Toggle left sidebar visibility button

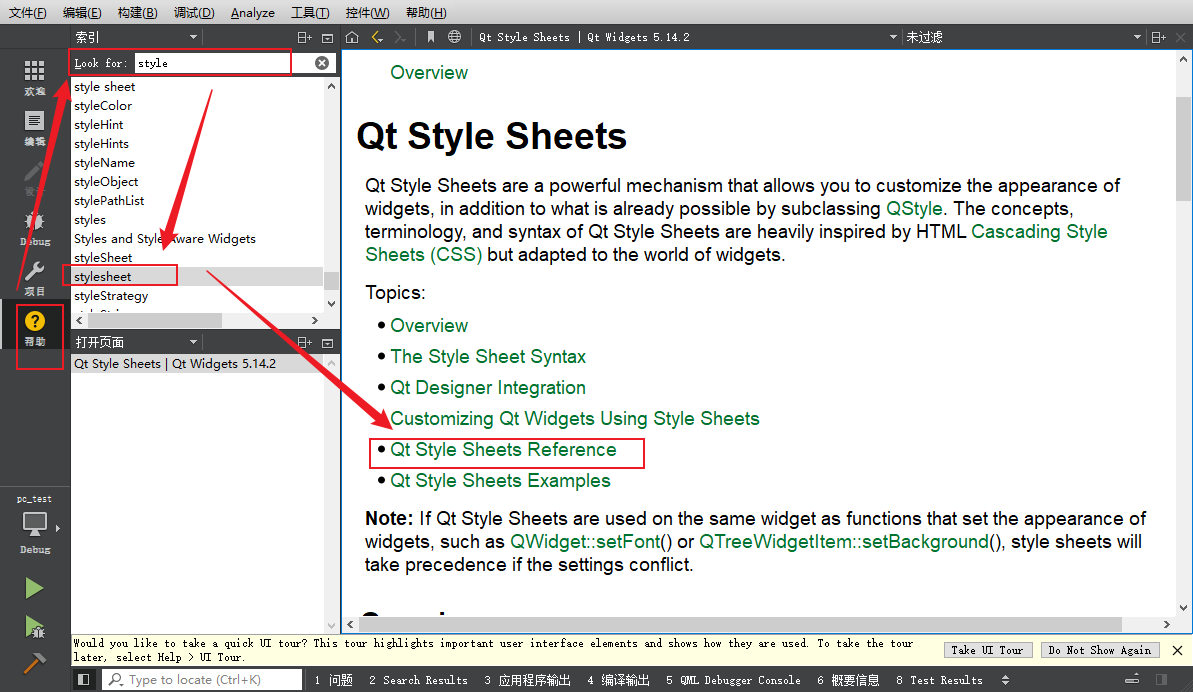point(84,679)
